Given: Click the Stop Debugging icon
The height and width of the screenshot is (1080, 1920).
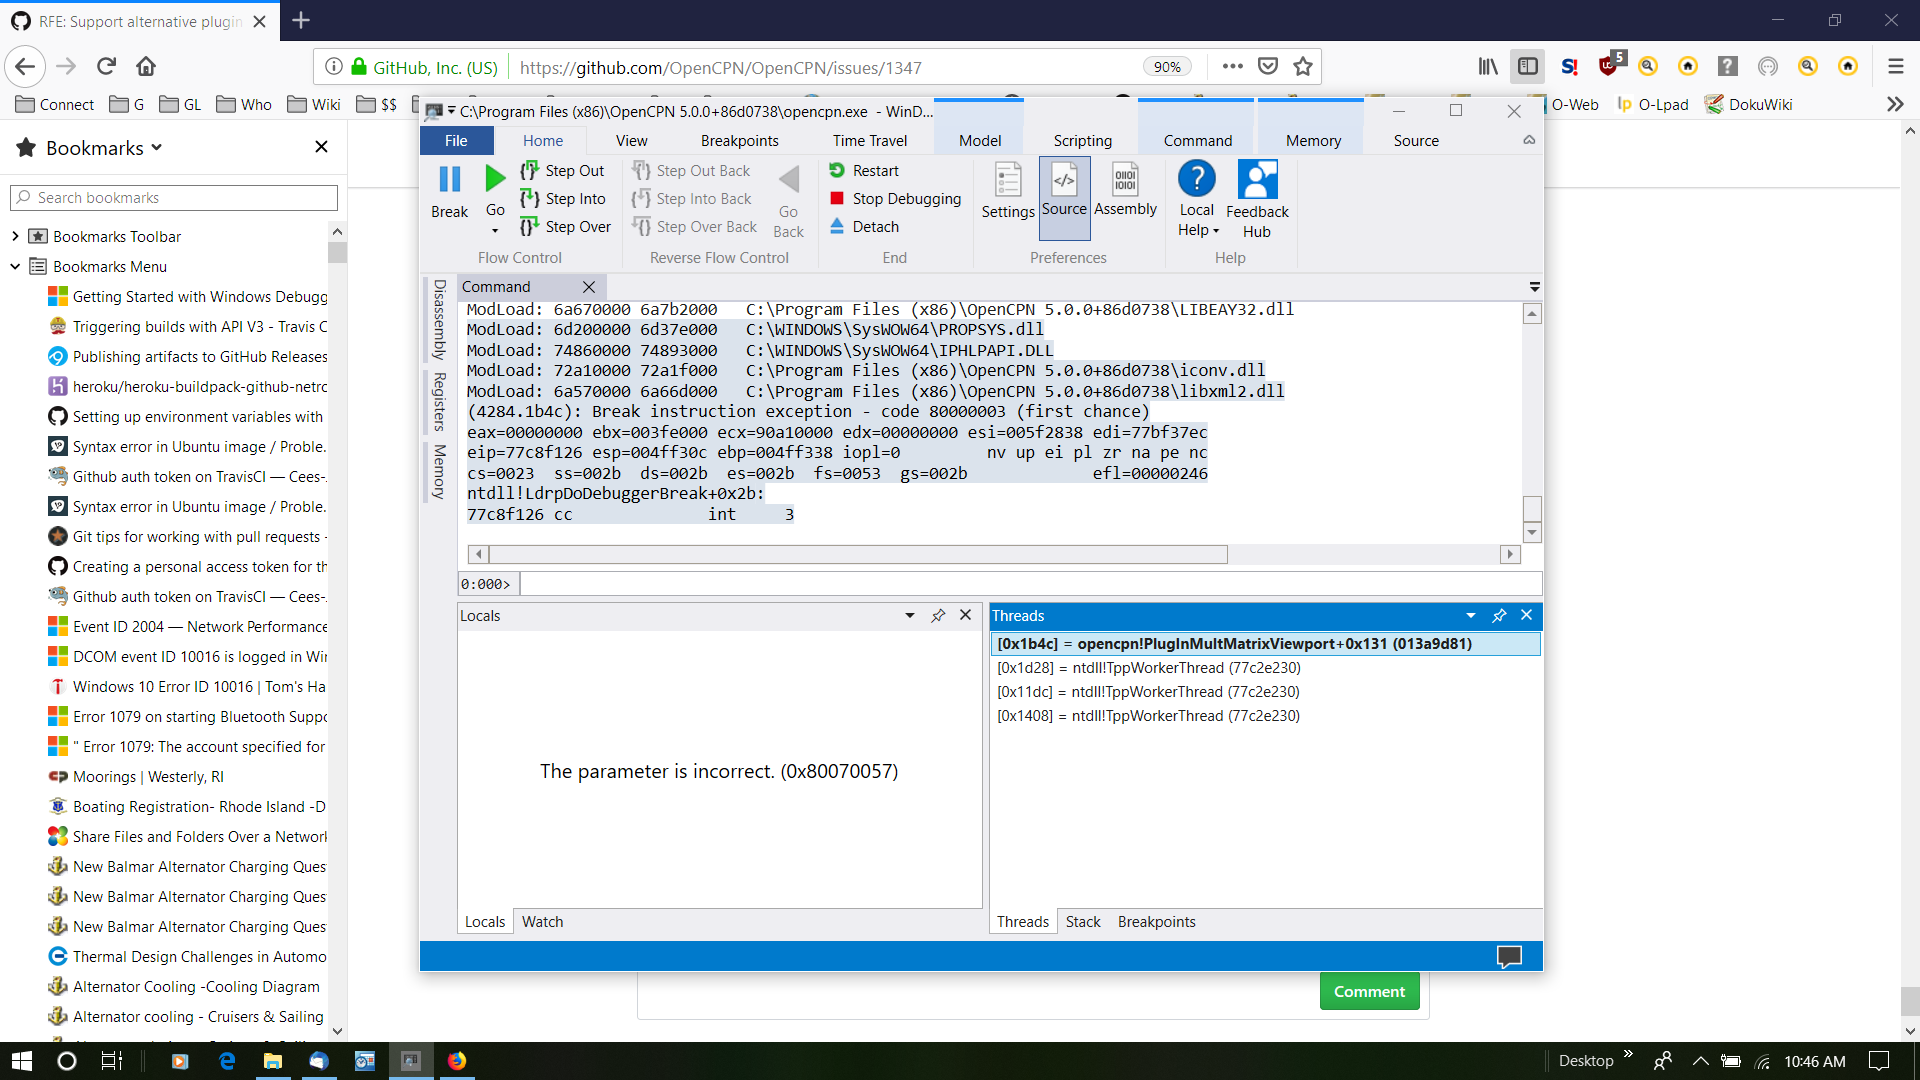Looking at the screenshot, I should [837, 198].
